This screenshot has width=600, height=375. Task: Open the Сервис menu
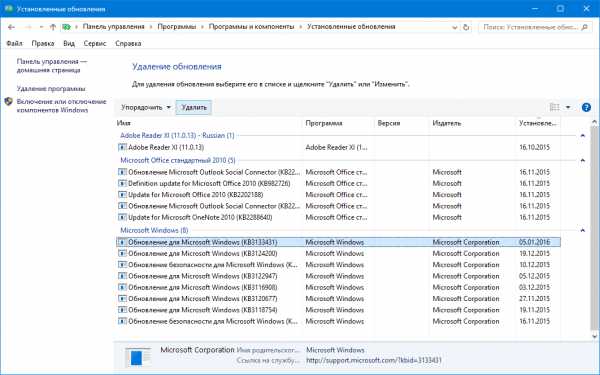[95, 44]
